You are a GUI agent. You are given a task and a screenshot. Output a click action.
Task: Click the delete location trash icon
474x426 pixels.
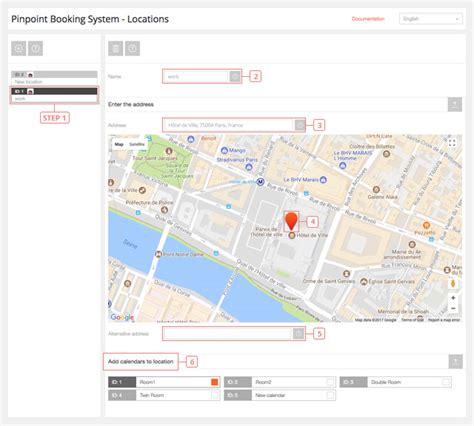[x=116, y=49]
